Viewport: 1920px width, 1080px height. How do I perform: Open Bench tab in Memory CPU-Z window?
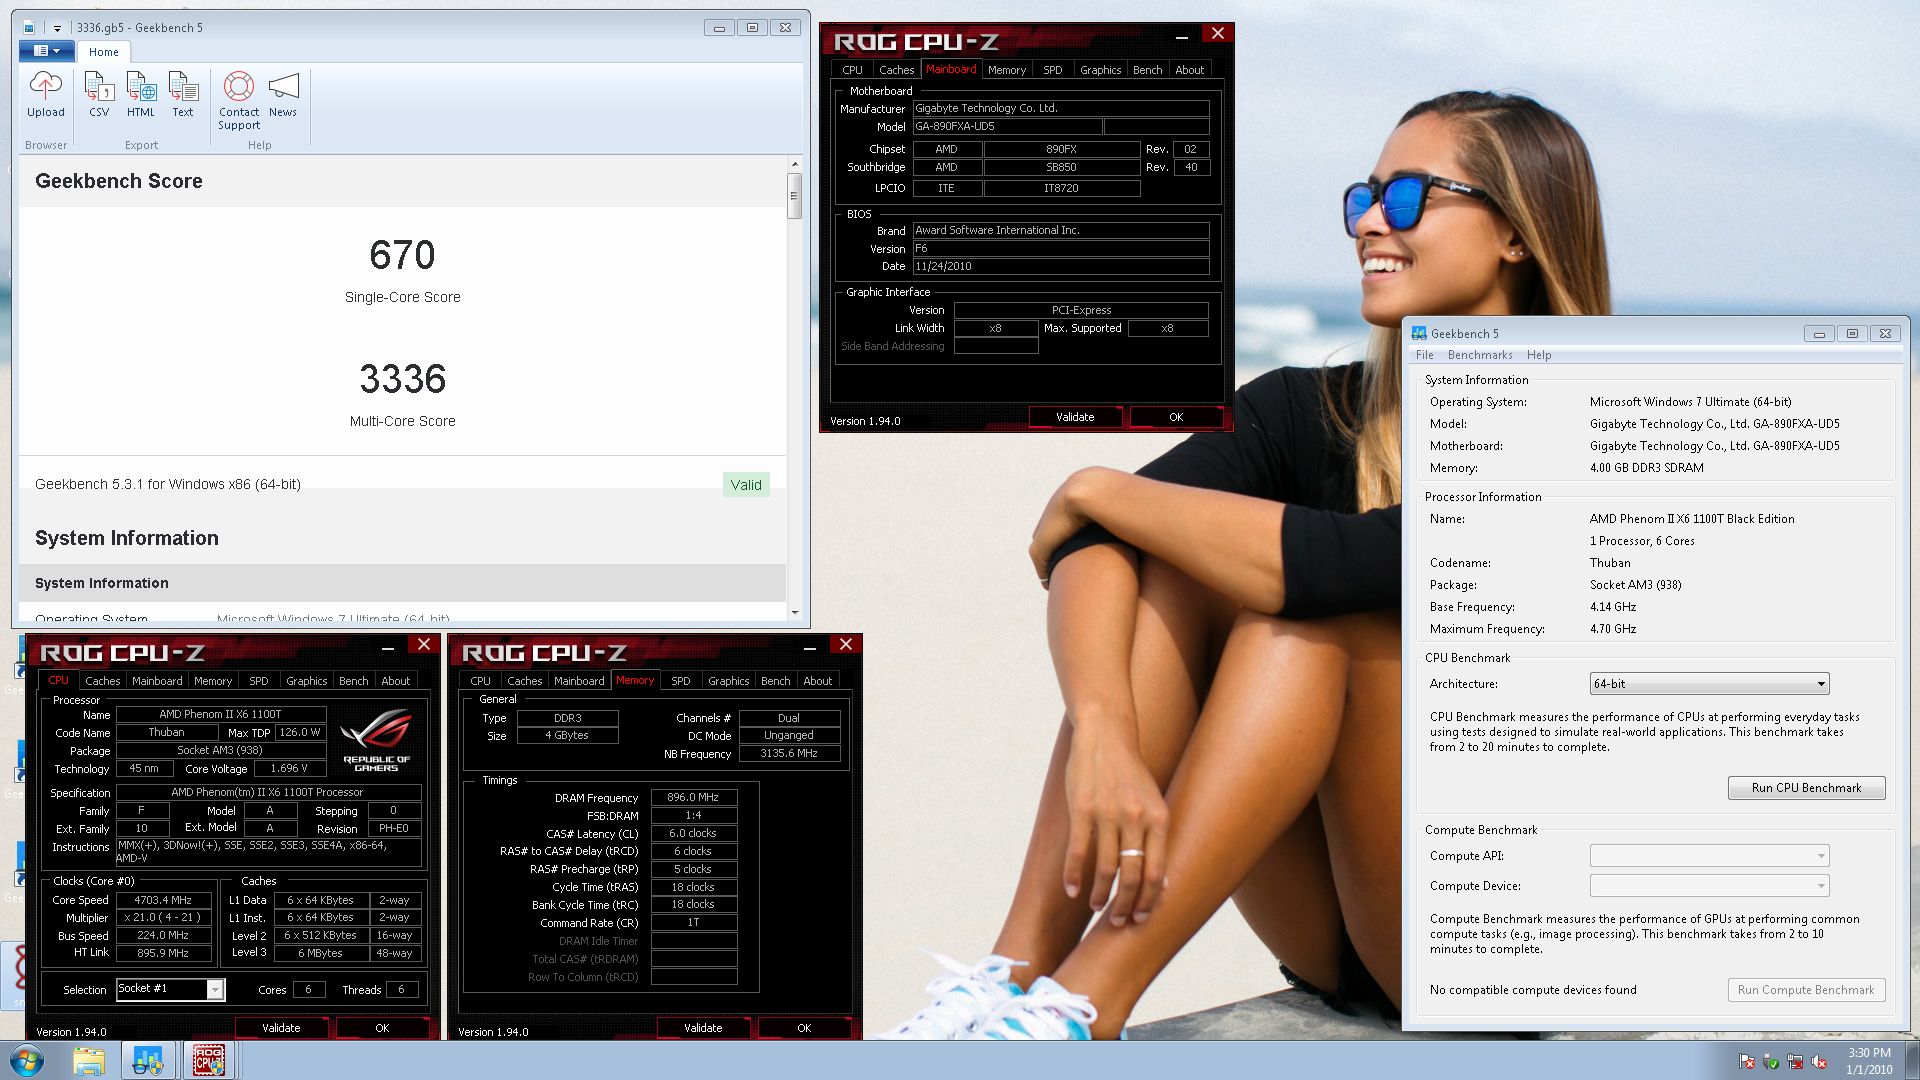click(x=775, y=681)
